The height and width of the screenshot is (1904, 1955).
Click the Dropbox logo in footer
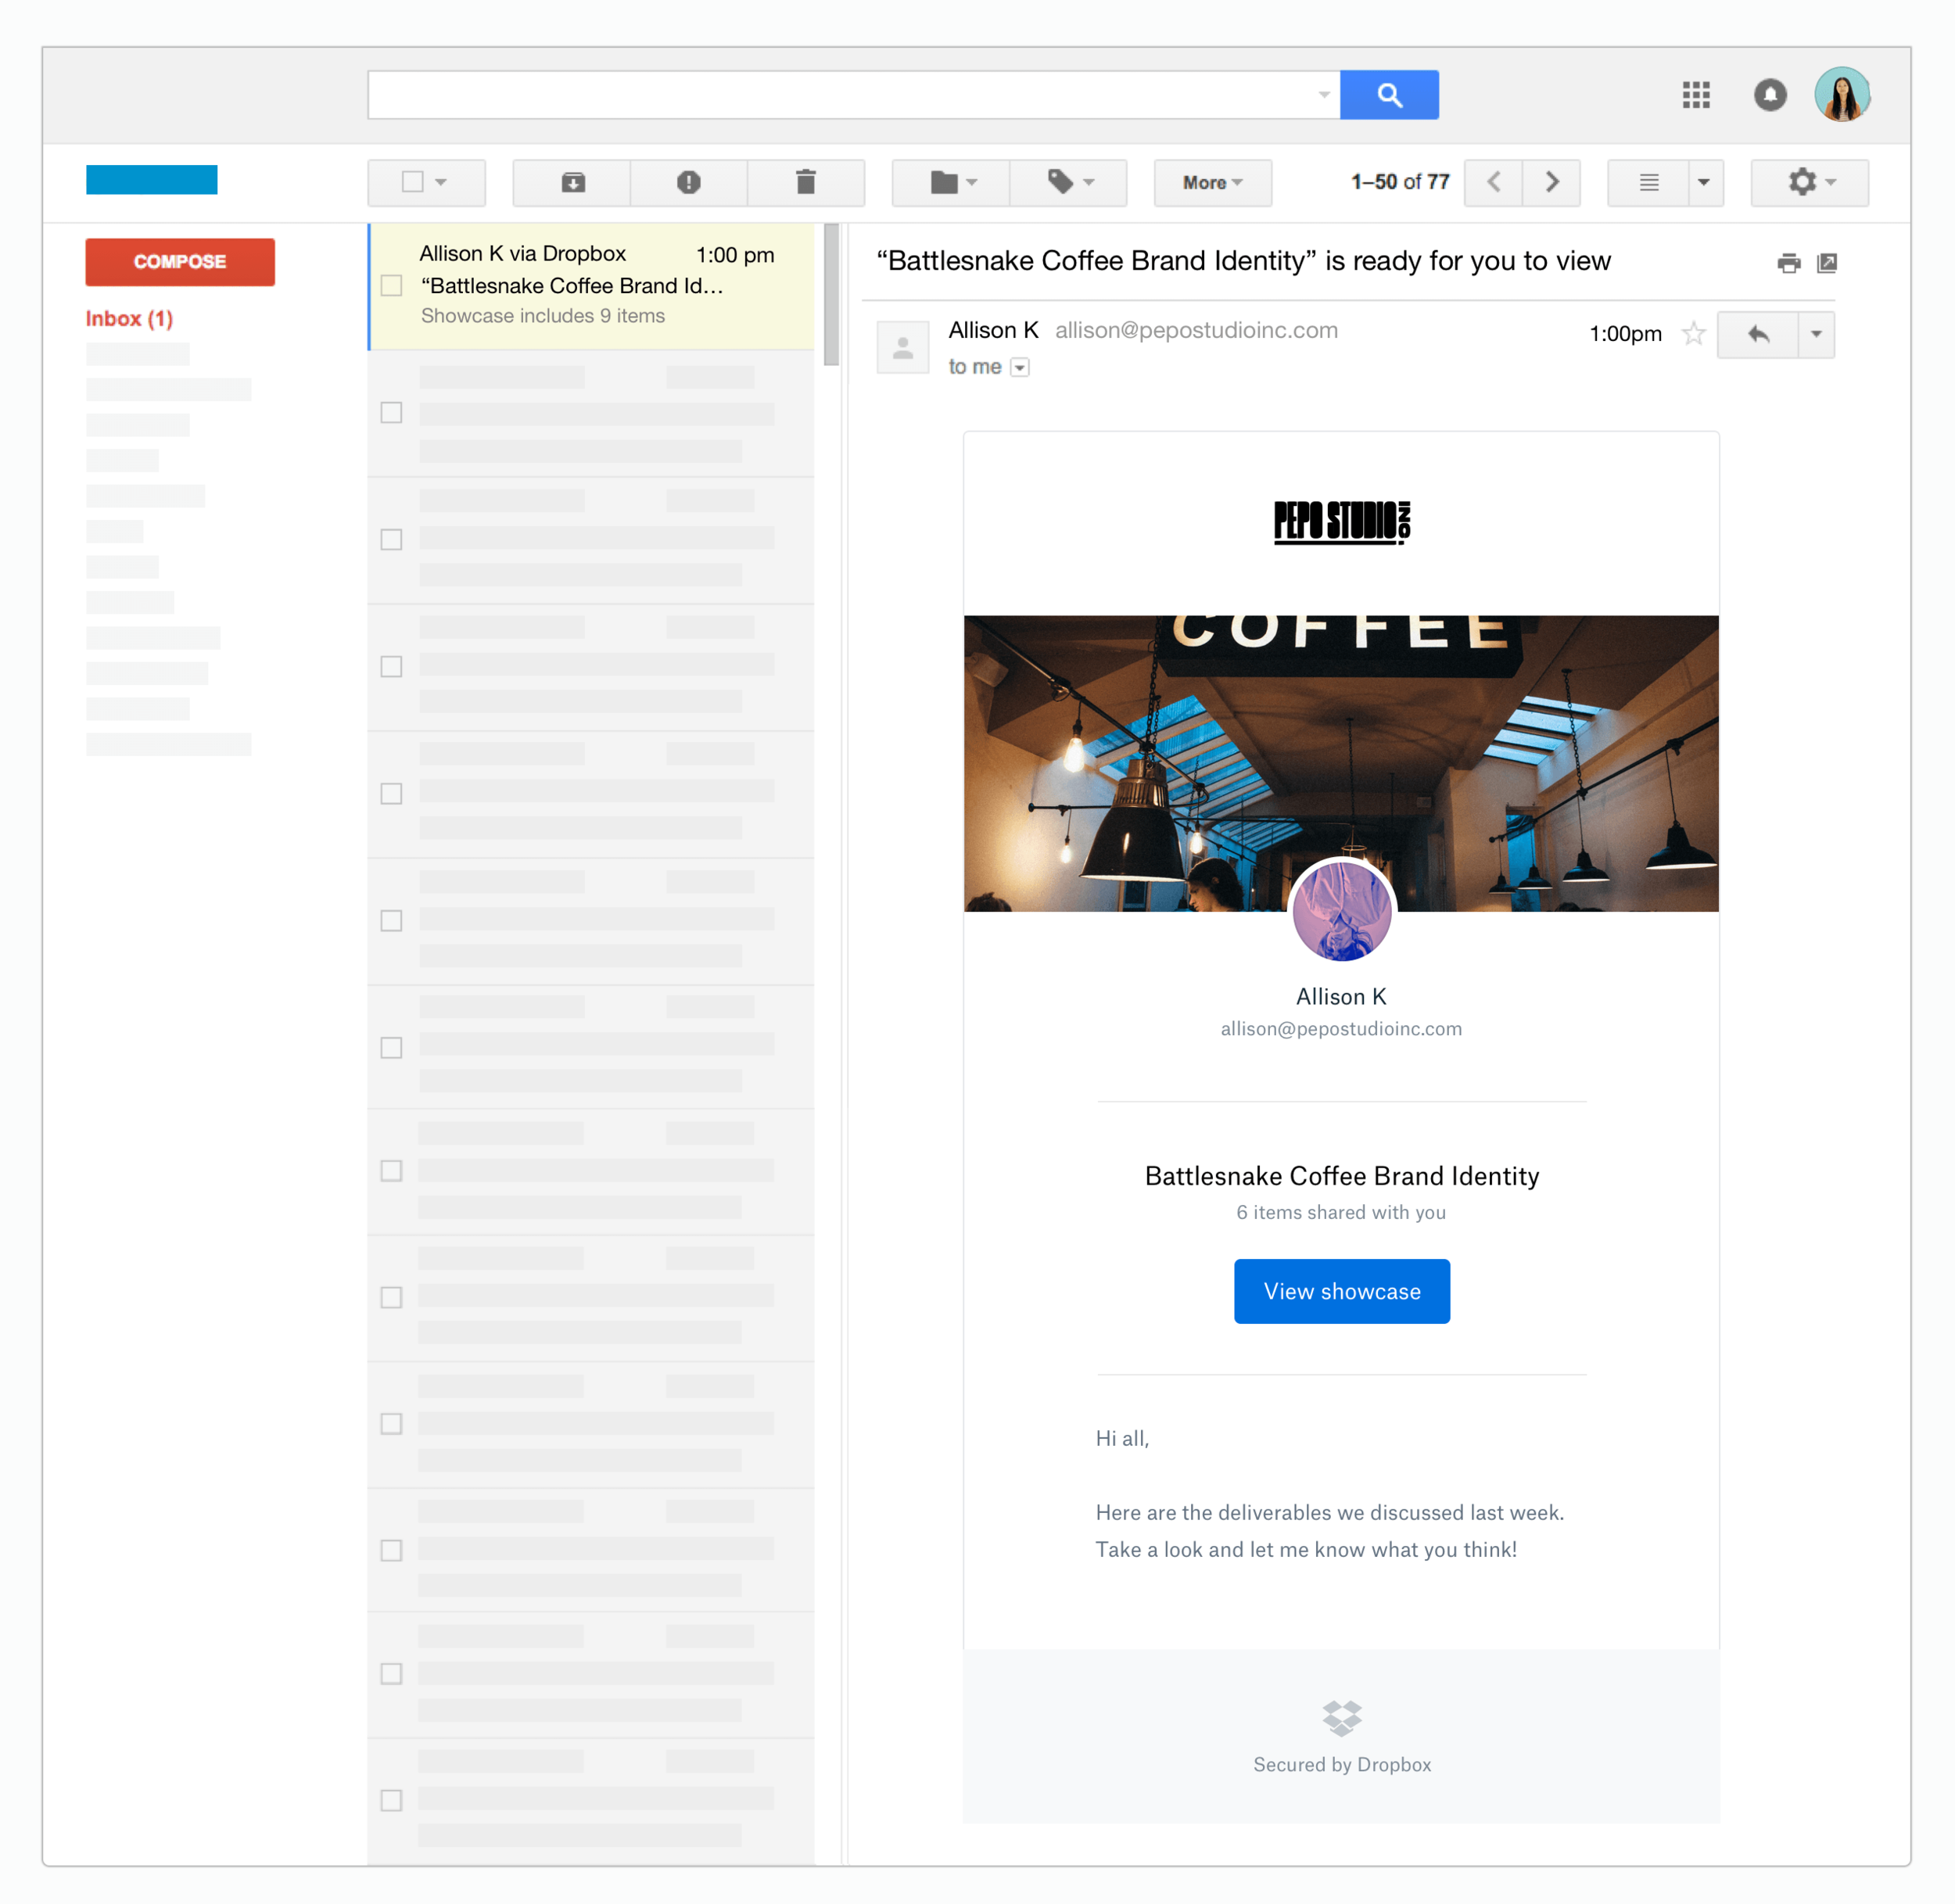(1342, 1718)
